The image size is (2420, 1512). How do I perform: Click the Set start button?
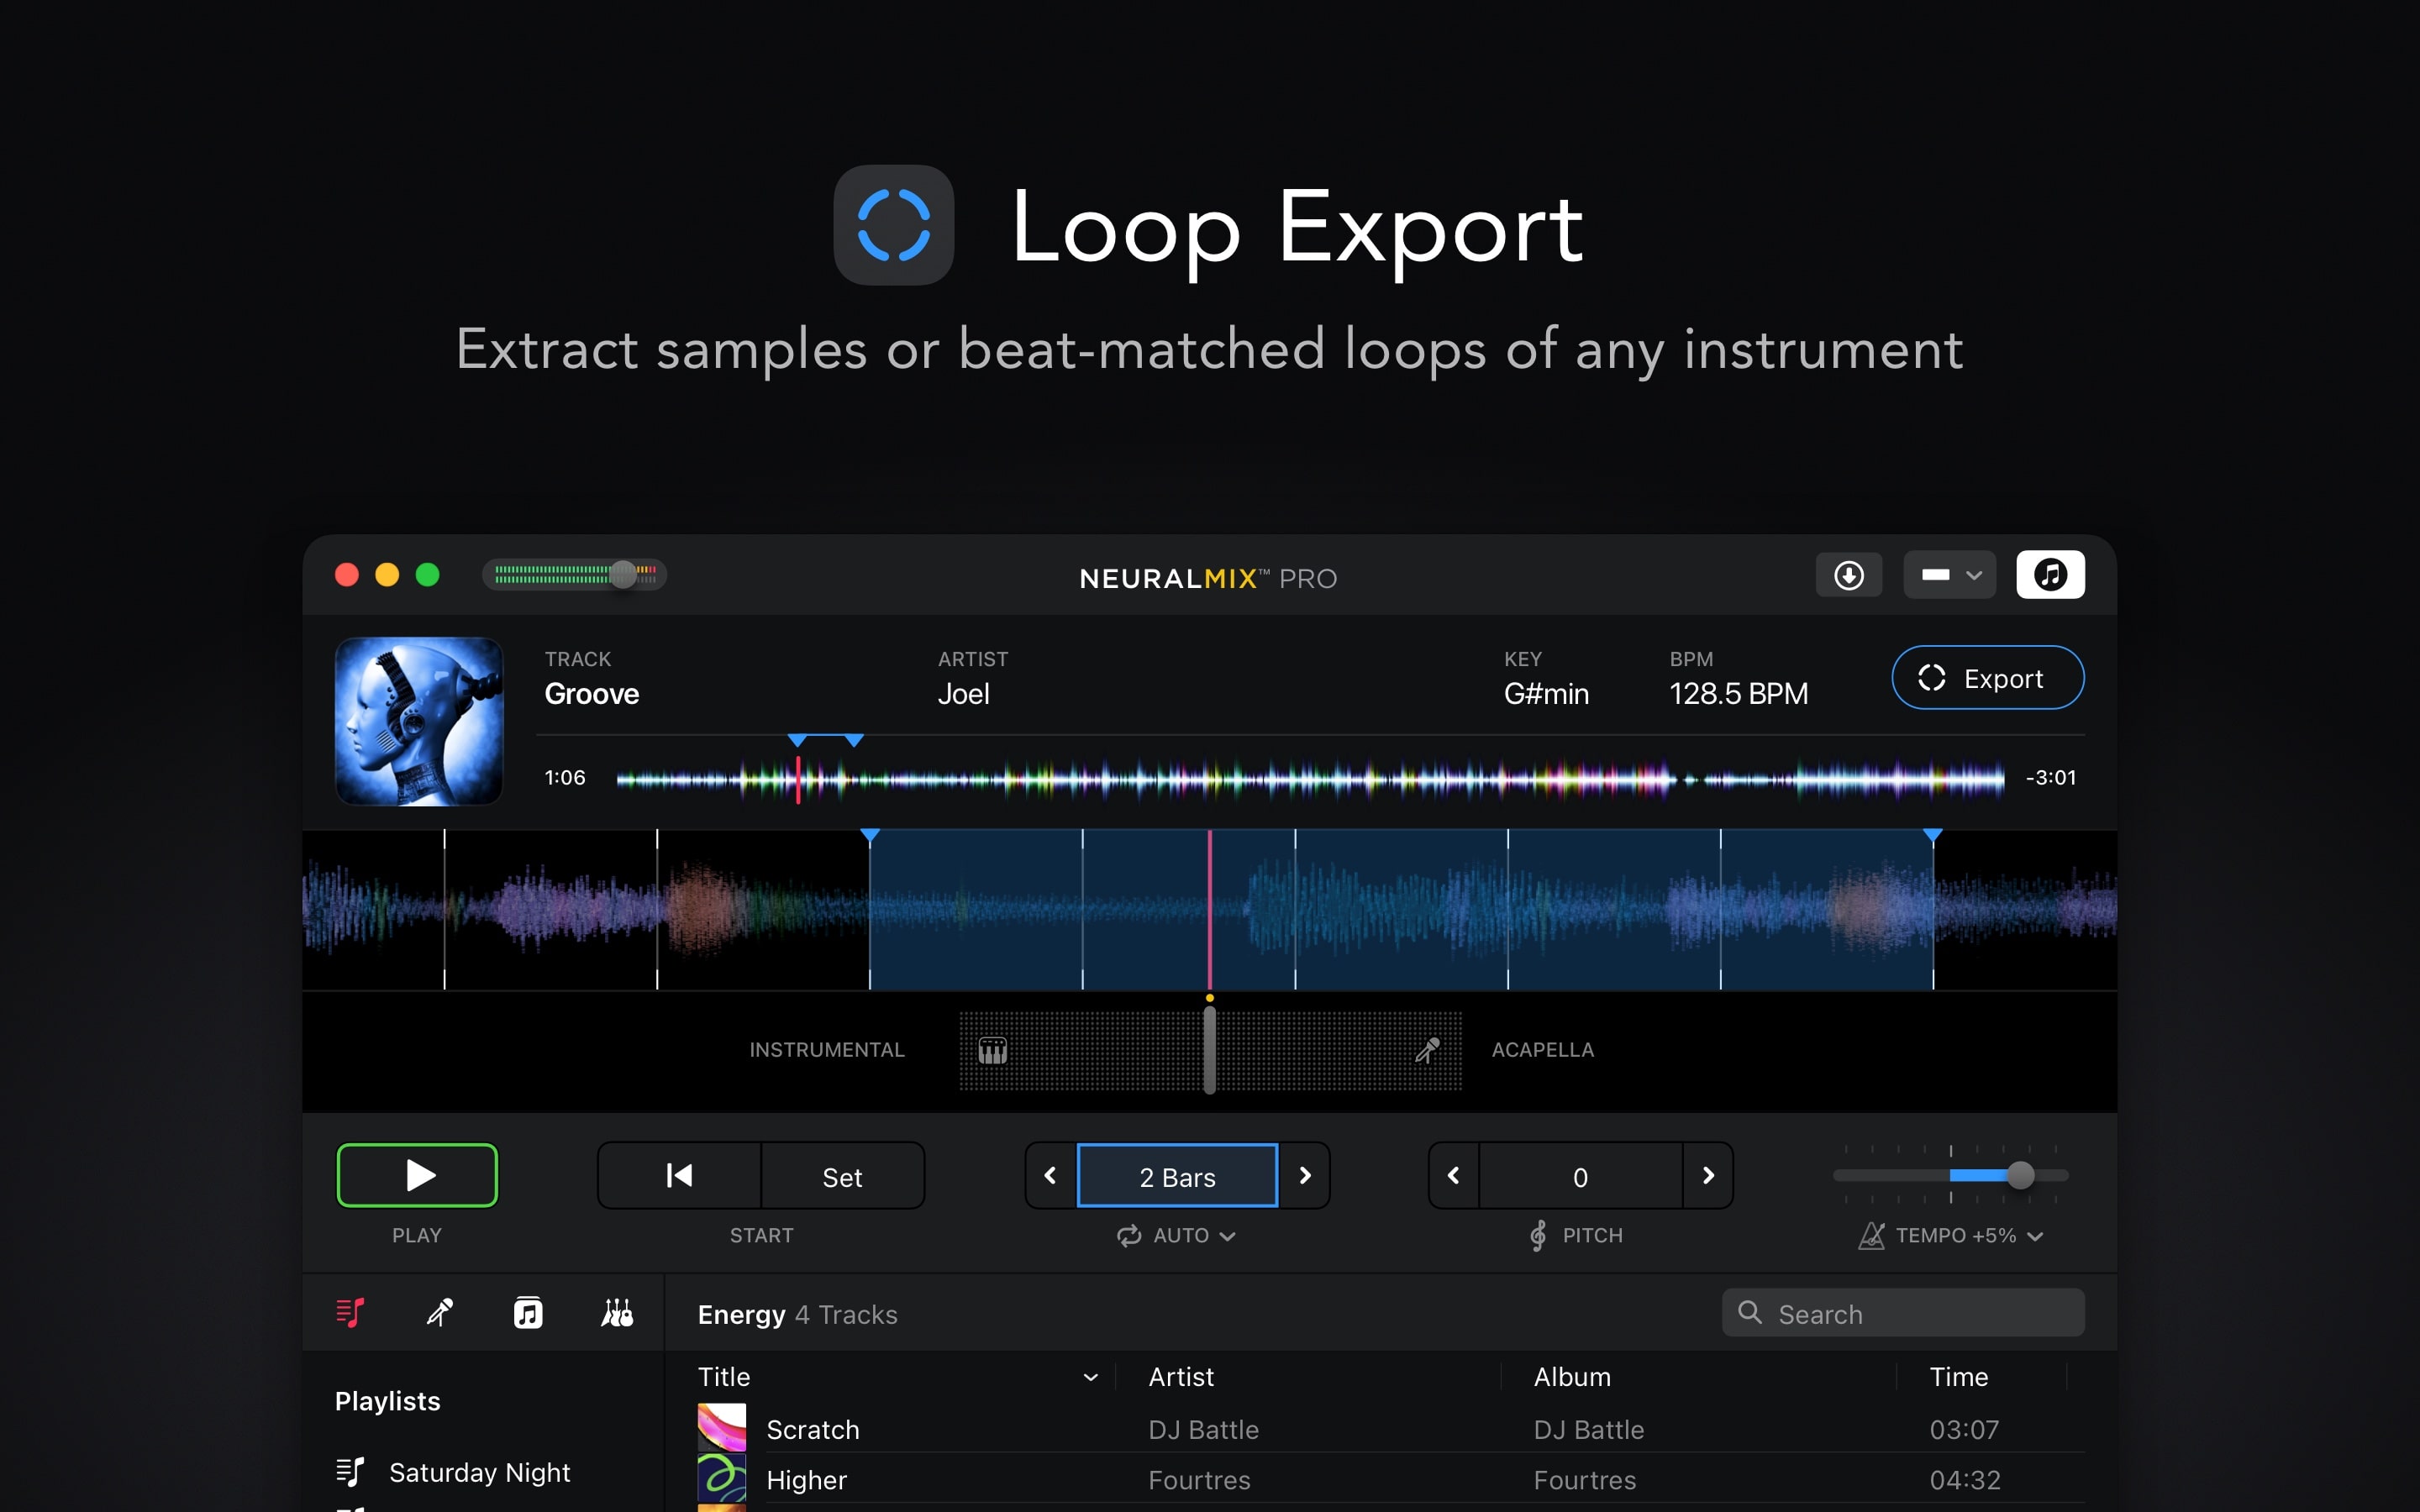pos(842,1177)
